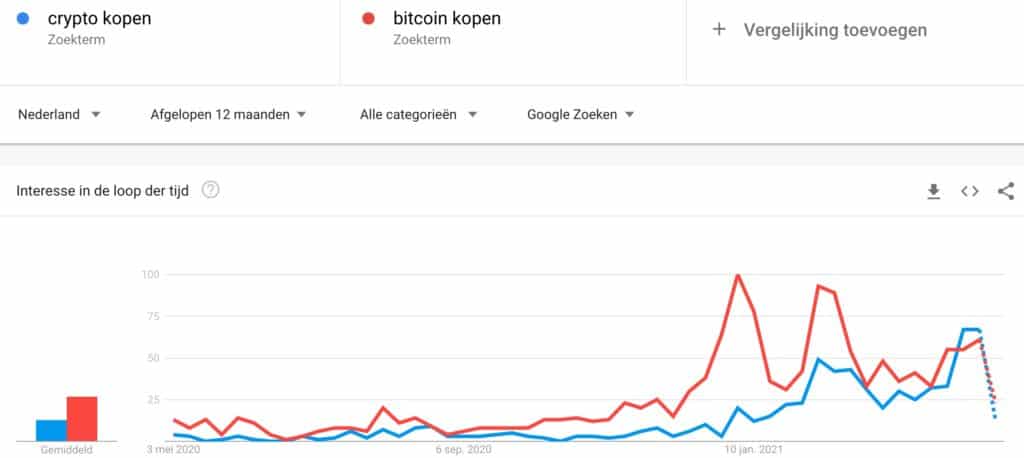Click the 6 sep. 2020 axis label
This screenshot has width=1024, height=458.
click(x=463, y=450)
